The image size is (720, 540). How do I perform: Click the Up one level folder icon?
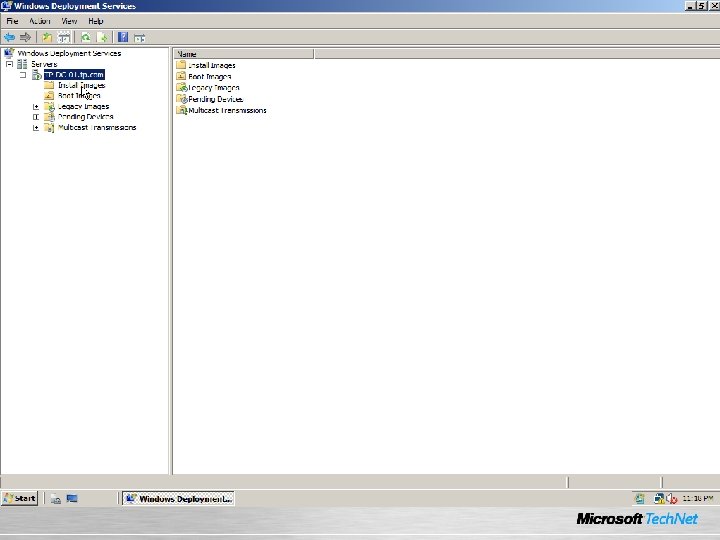click(46, 38)
